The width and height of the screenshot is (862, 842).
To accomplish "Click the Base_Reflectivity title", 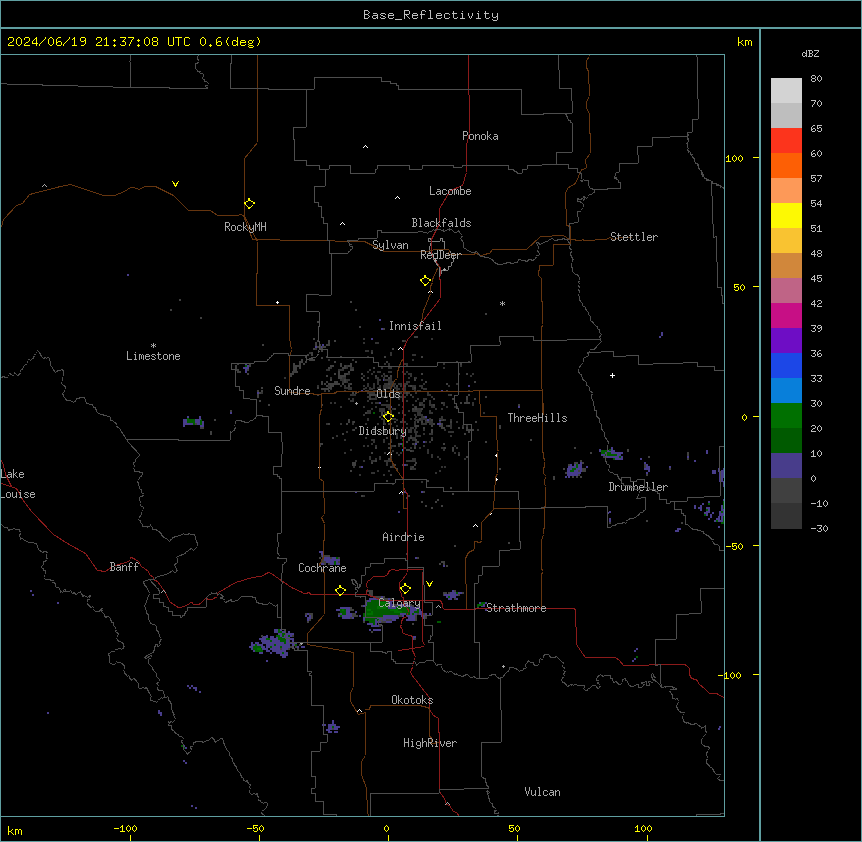I will point(431,15).
